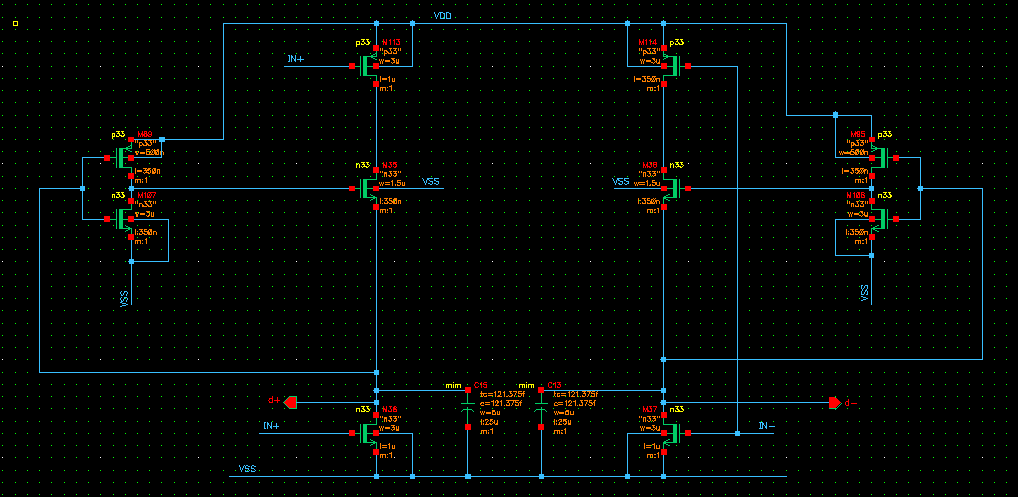Image resolution: width=1018 pixels, height=497 pixels.
Task: Click the d+ output pin arrow
Action: point(290,403)
